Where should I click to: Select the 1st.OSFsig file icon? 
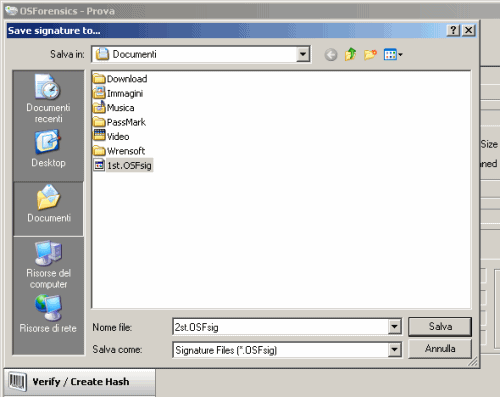99,165
